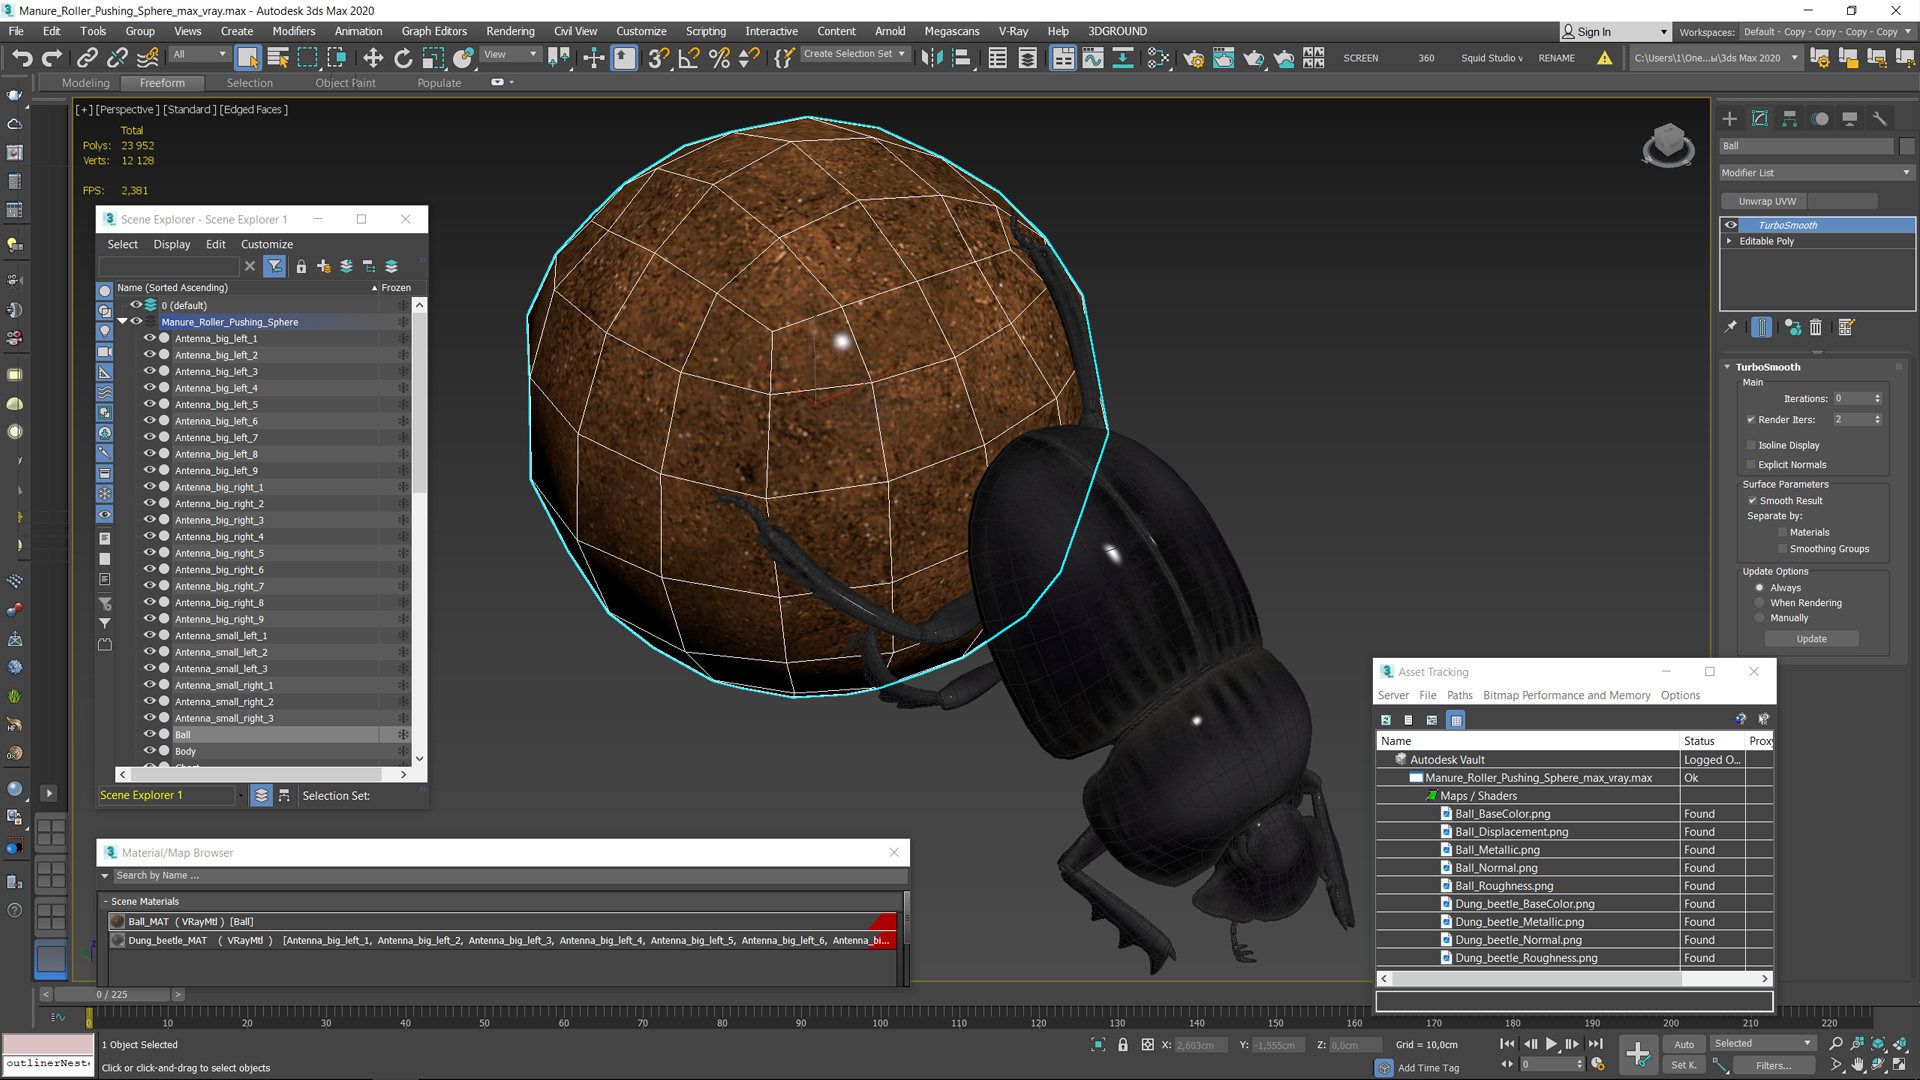Toggle TurboSmooth modifier eye icon

point(1731,225)
